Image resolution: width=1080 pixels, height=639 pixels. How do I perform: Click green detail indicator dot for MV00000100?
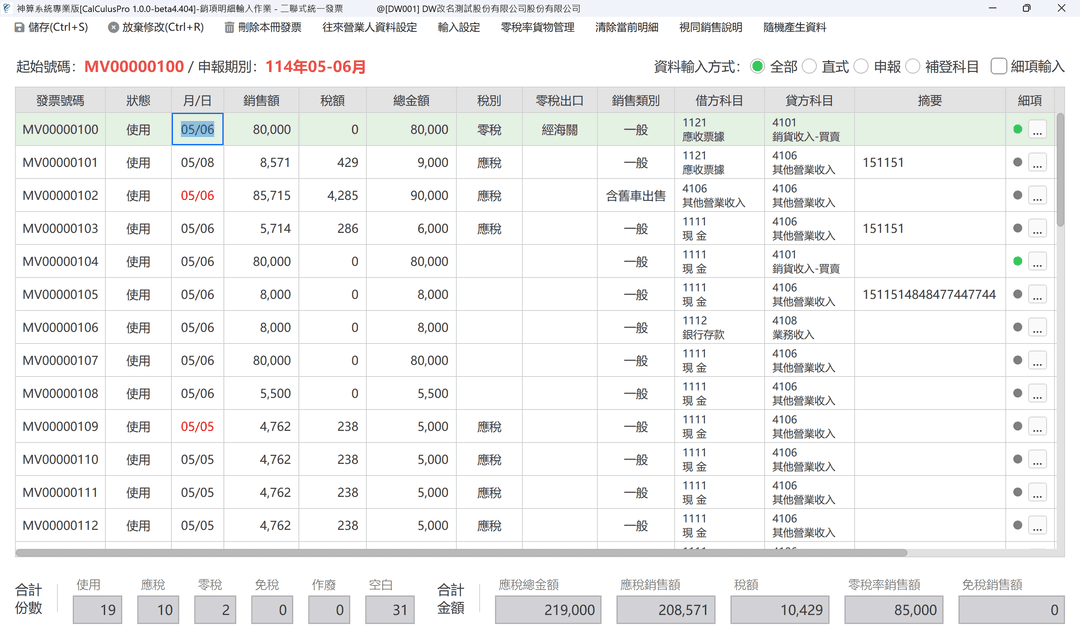click(1018, 130)
